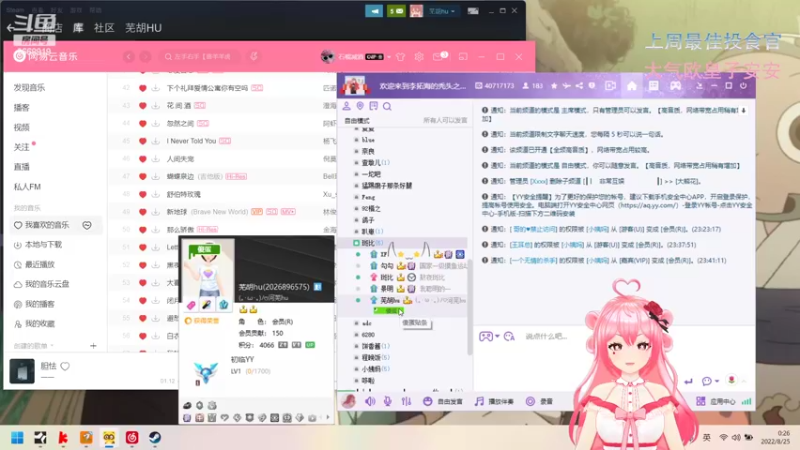
Task: Open the skin shirt icon in NetEase header
Action: 401,57
